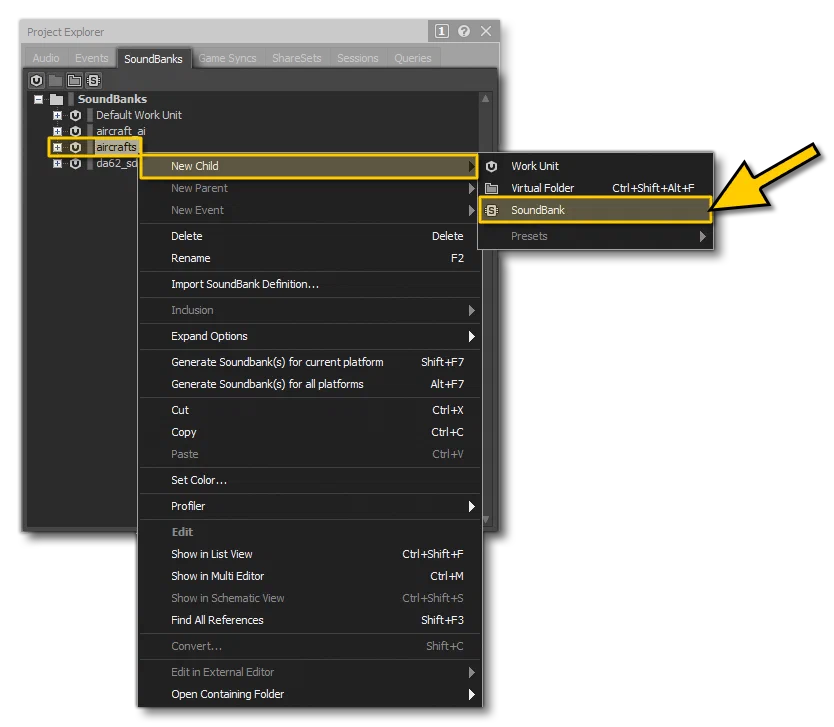Open help via question mark icon
This screenshot has height=727, width=834.
[464, 31]
